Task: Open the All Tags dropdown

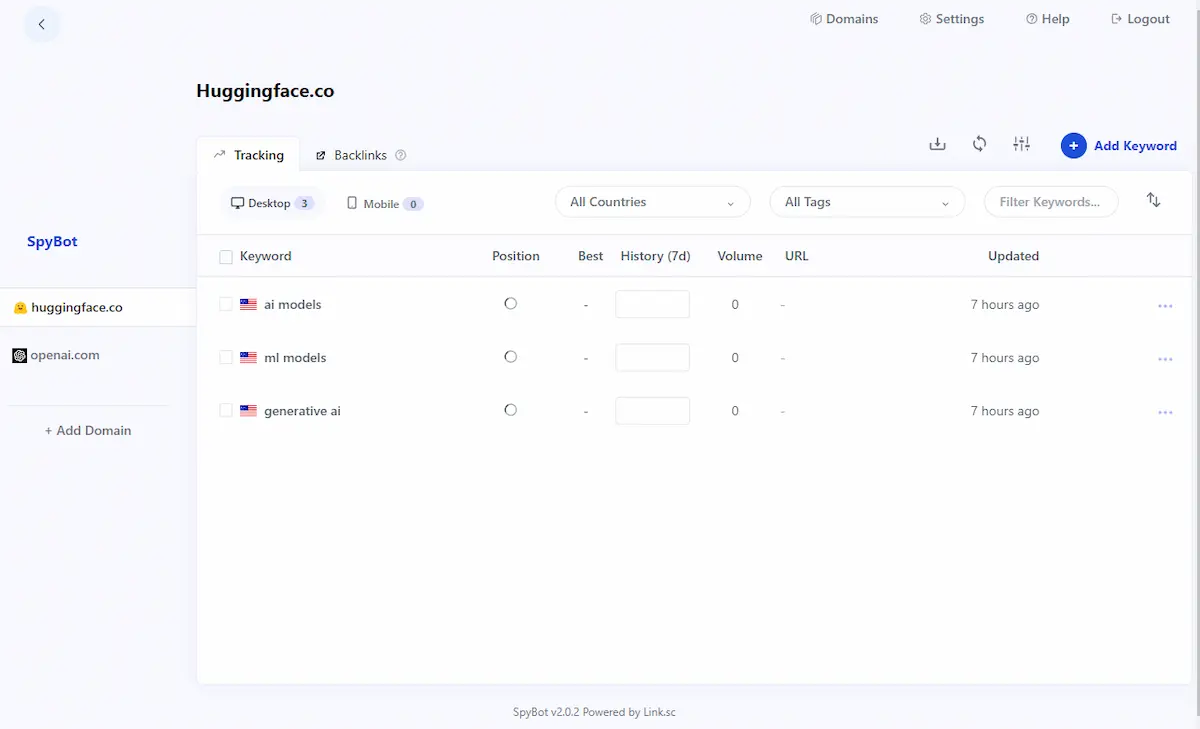Action: point(866,202)
